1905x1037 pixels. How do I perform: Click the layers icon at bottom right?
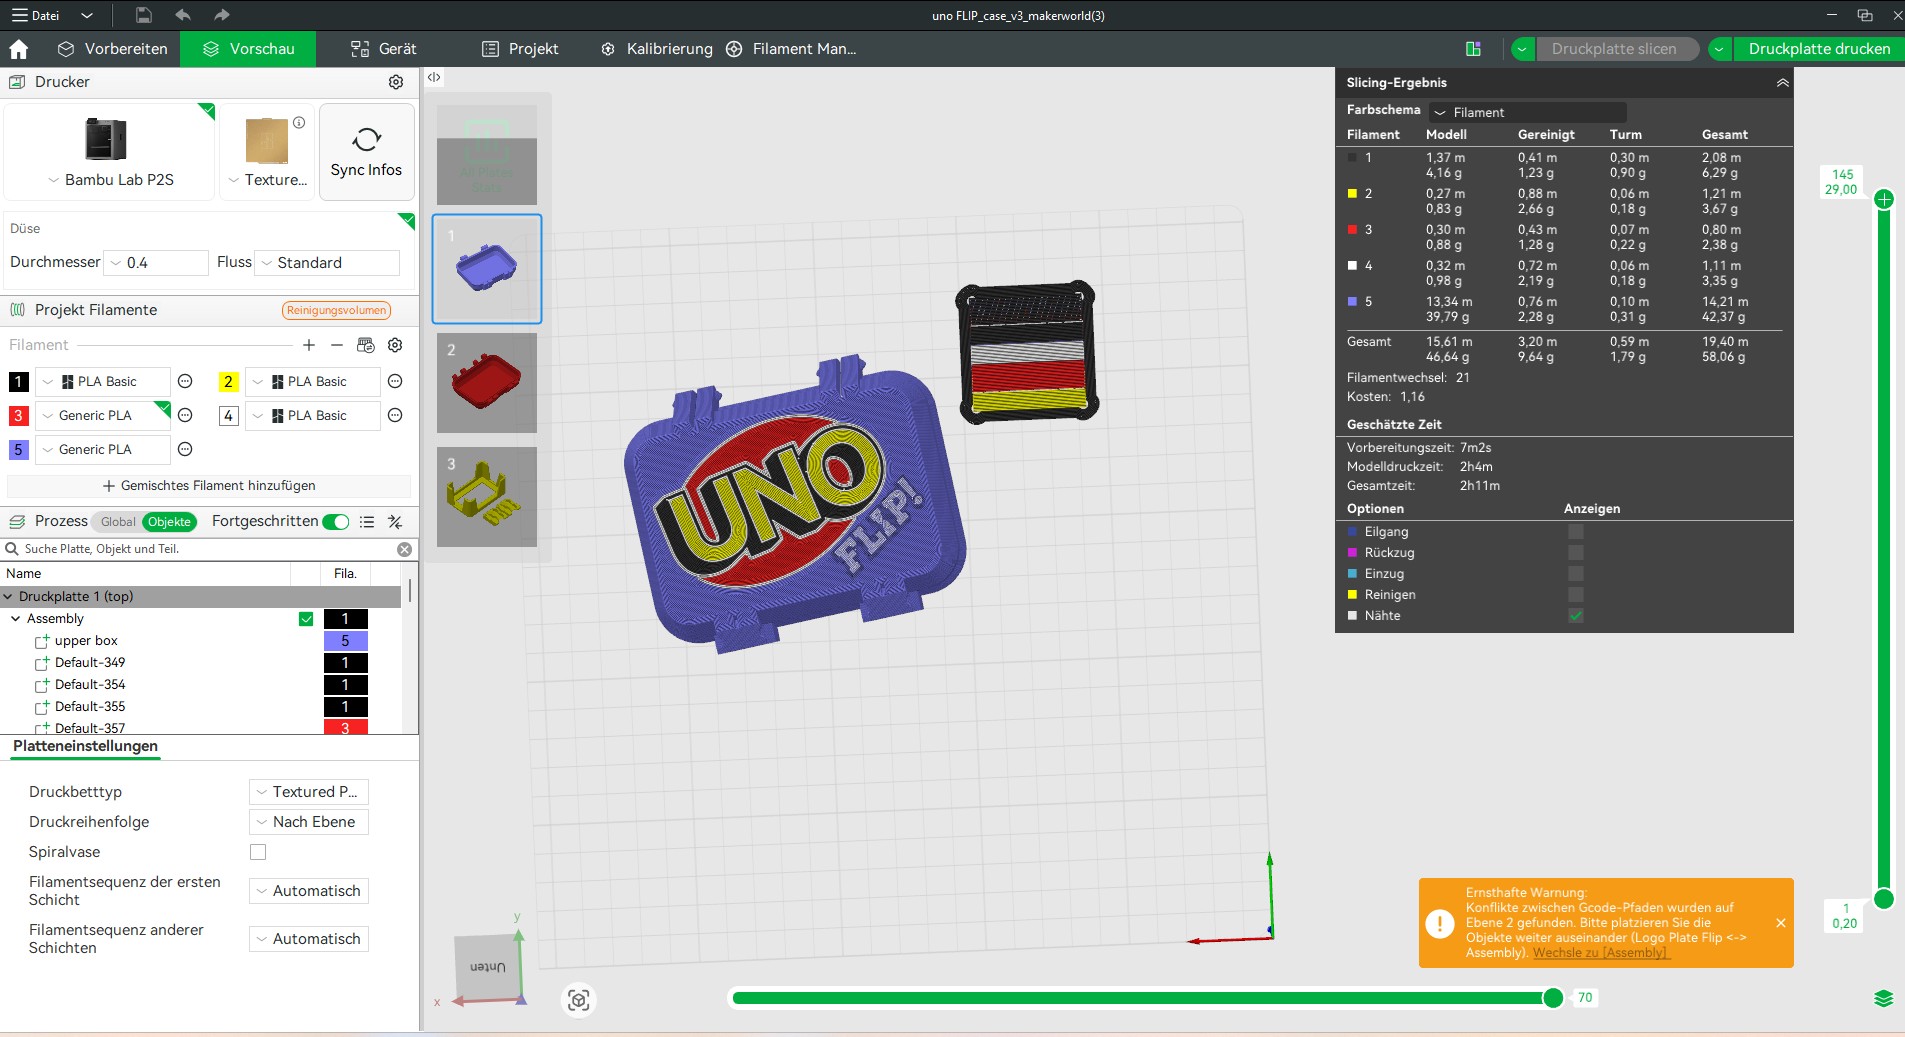1883,998
